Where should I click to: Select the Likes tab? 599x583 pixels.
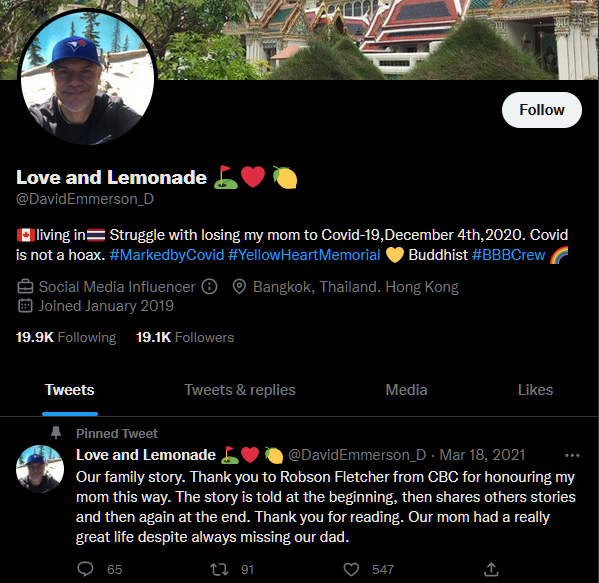click(535, 390)
